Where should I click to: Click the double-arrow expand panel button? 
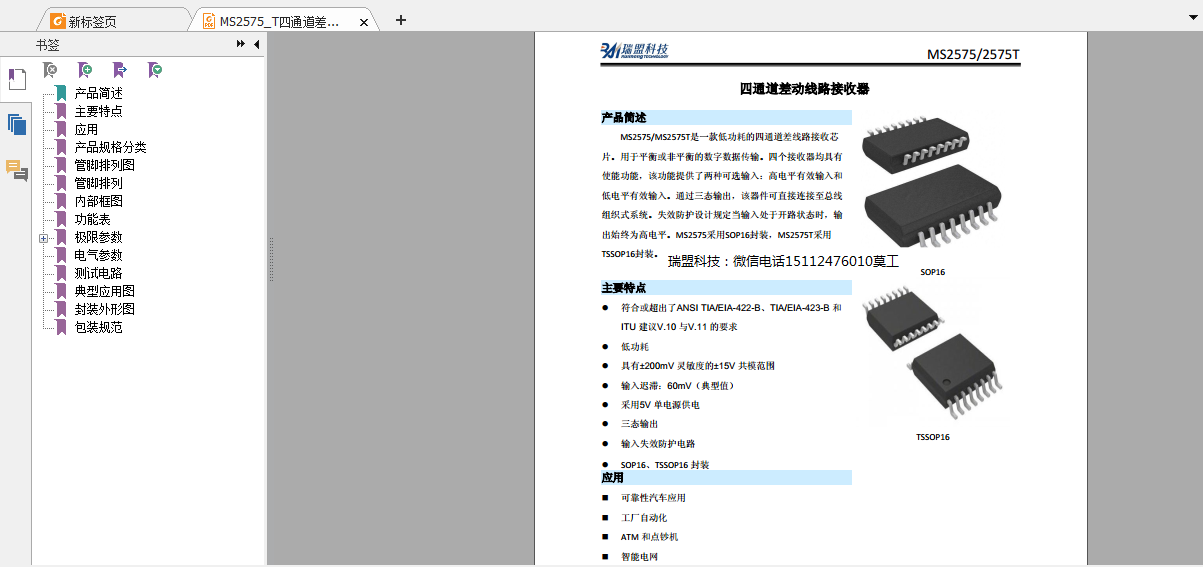pos(241,44)
